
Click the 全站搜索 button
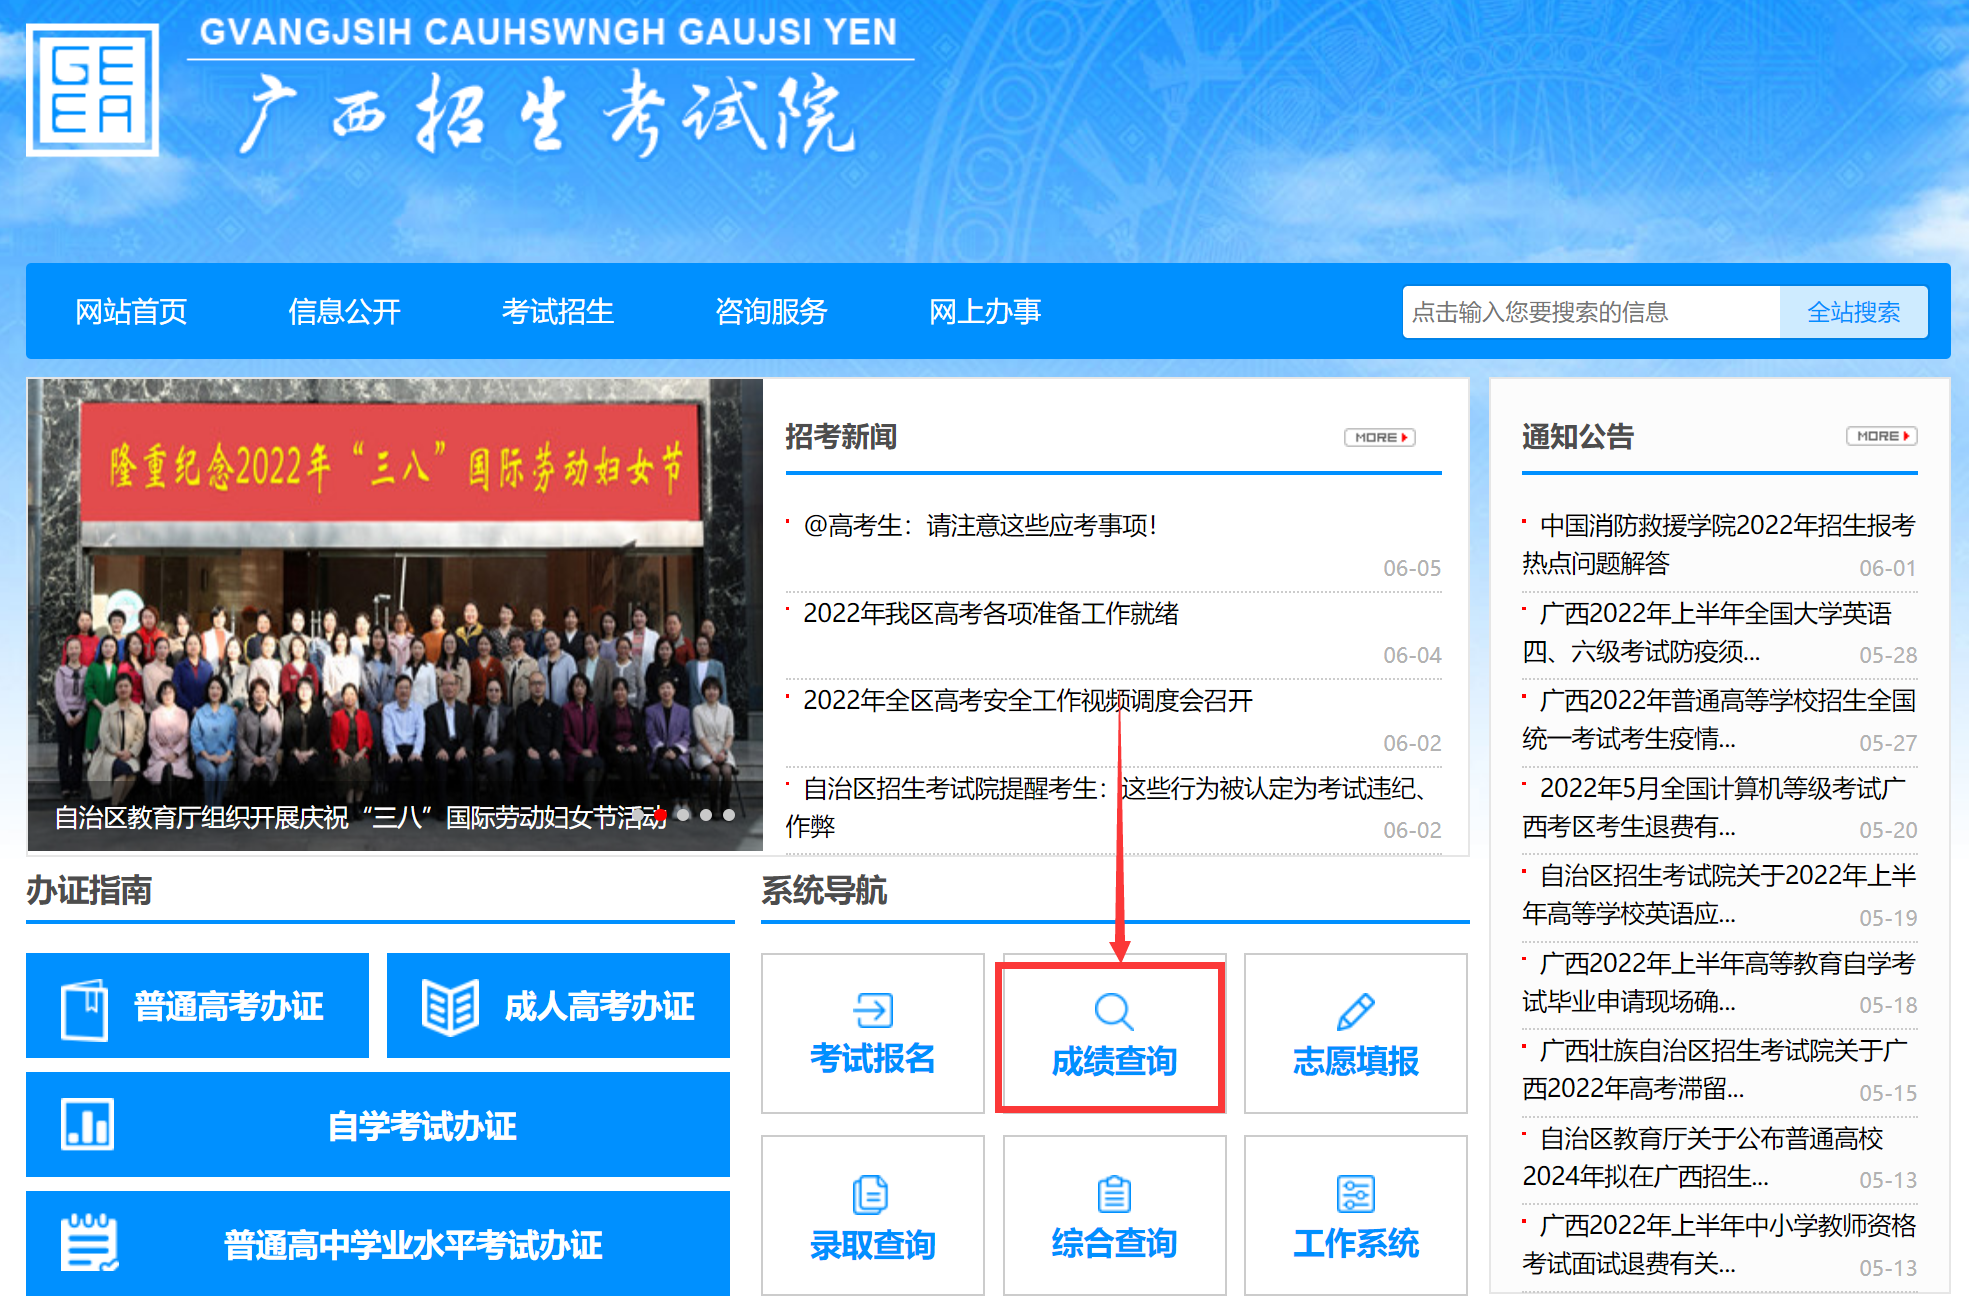coord(1853,312)
